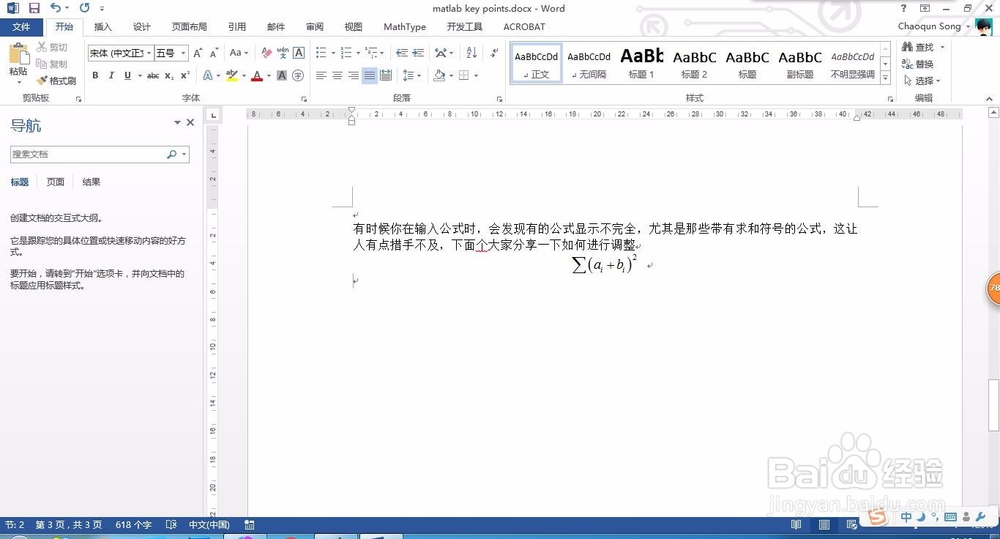Switch navigation pane to 页面 pages

55,182
